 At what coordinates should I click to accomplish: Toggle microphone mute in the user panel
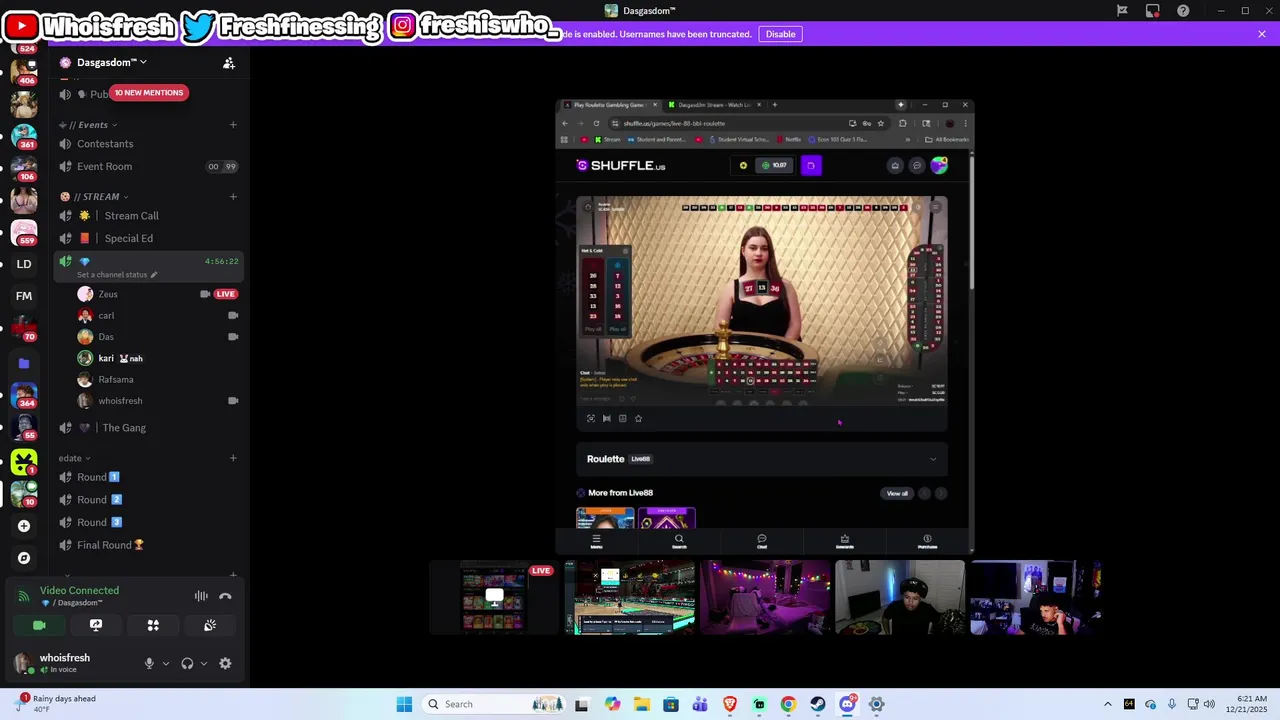point(149,664)
